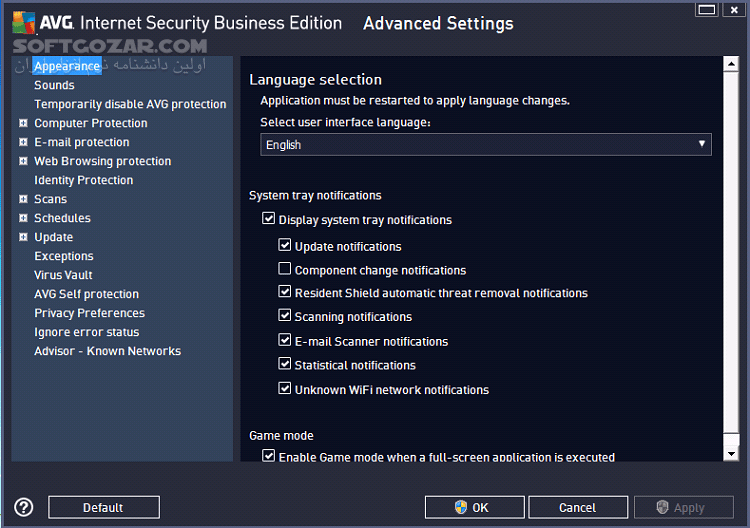
Task: Open help via the question mark icon
Action: pyautogui.click(x=23, y=507)
